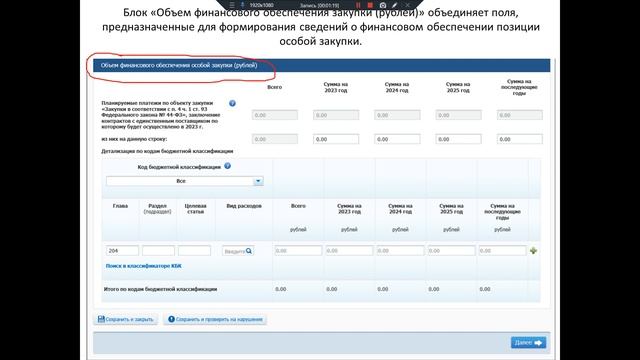This screenshot has width=640, height=360.
Task: Stop the recording with red square
Action: coord(370,5)
